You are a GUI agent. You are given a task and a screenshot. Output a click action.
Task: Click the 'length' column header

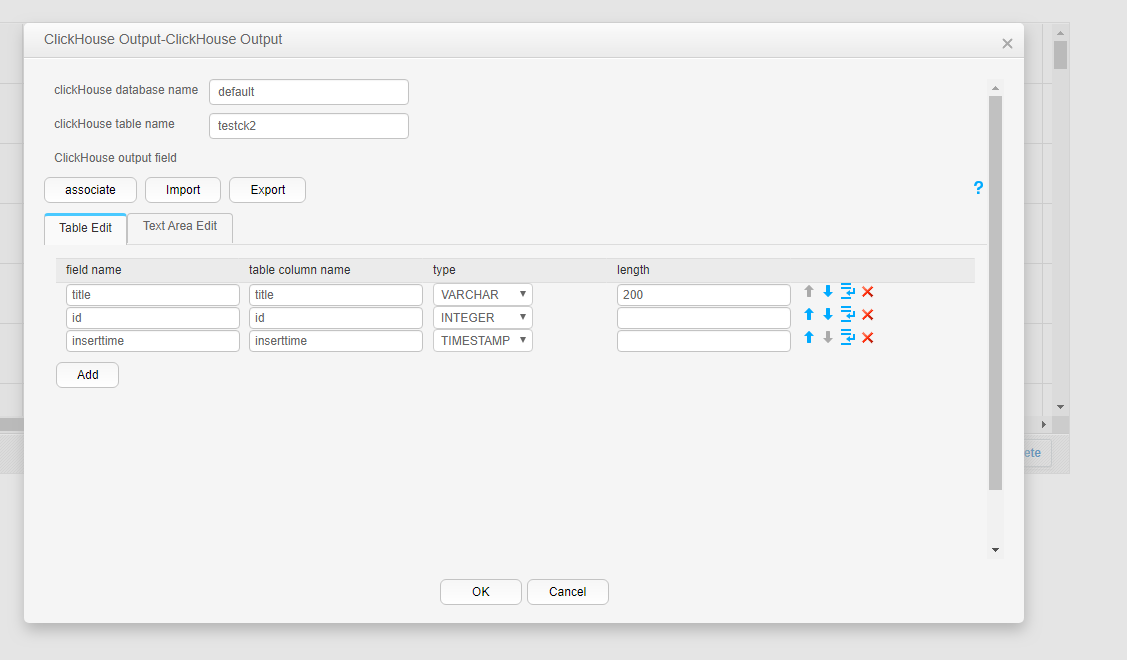[x=633, y=270]
